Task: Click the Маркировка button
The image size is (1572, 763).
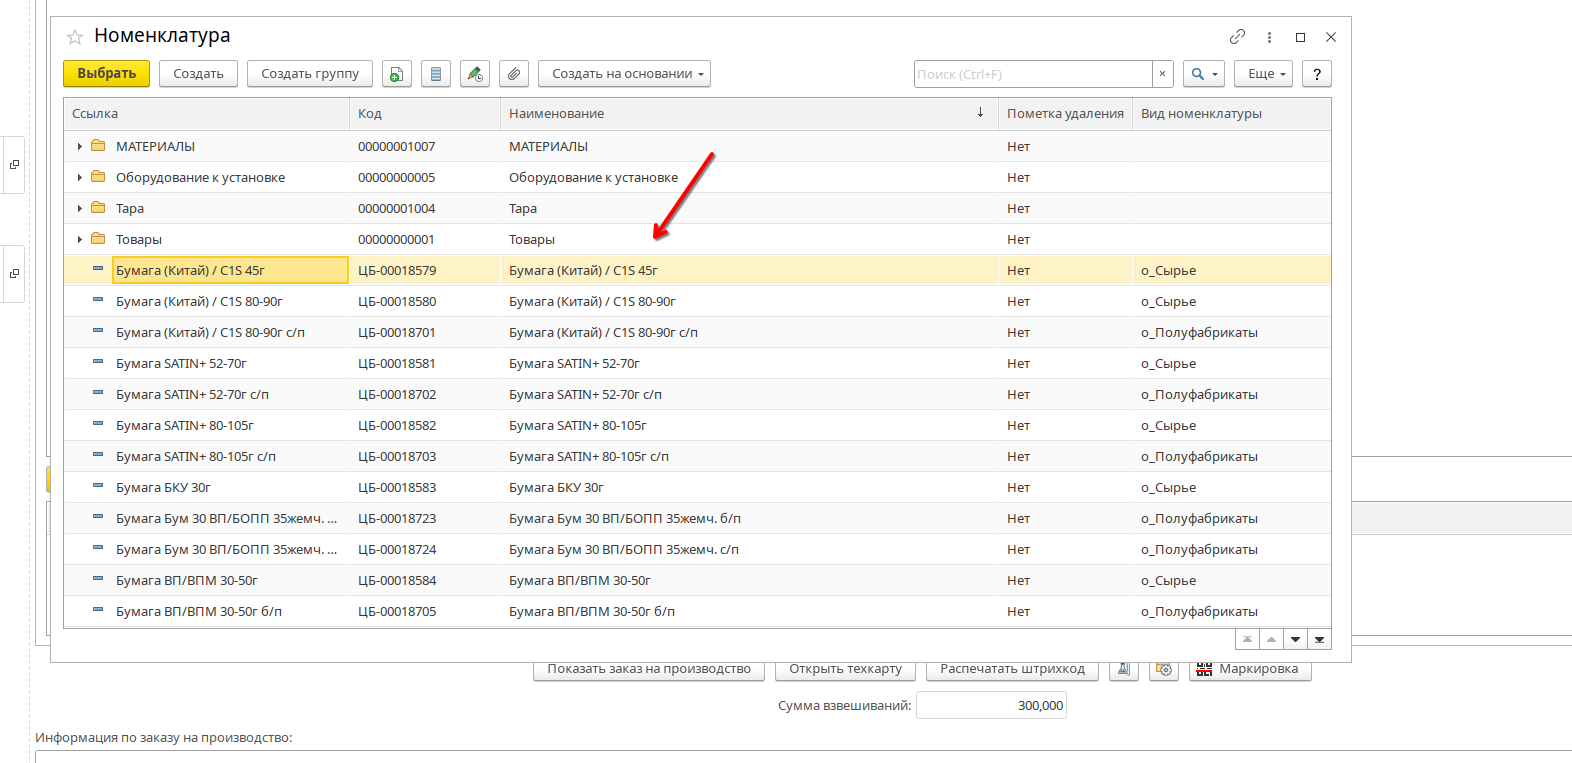Action: tap(1249, 669)
